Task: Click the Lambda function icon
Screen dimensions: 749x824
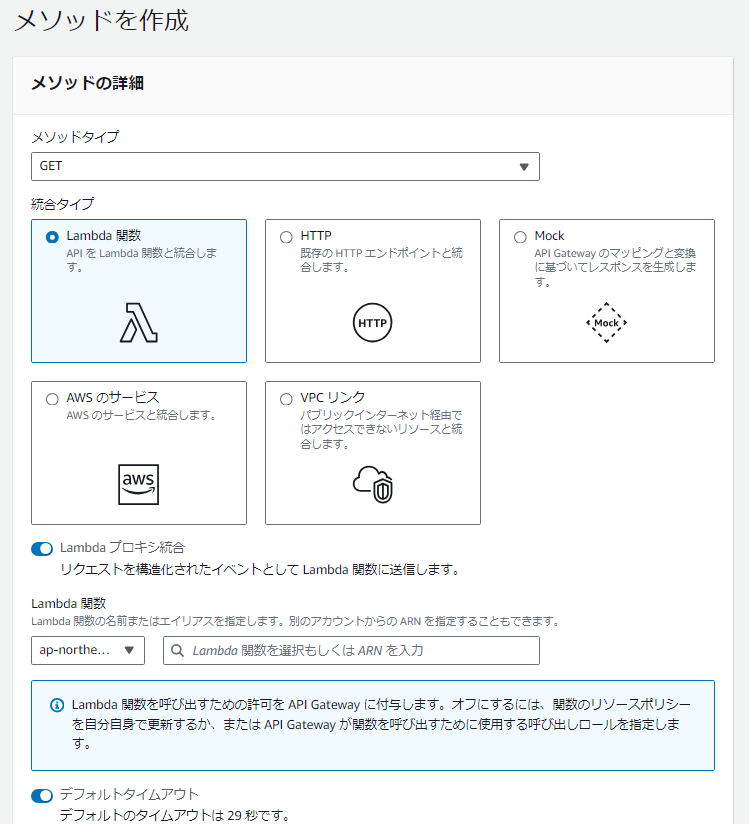Action: tap(139, 323)
